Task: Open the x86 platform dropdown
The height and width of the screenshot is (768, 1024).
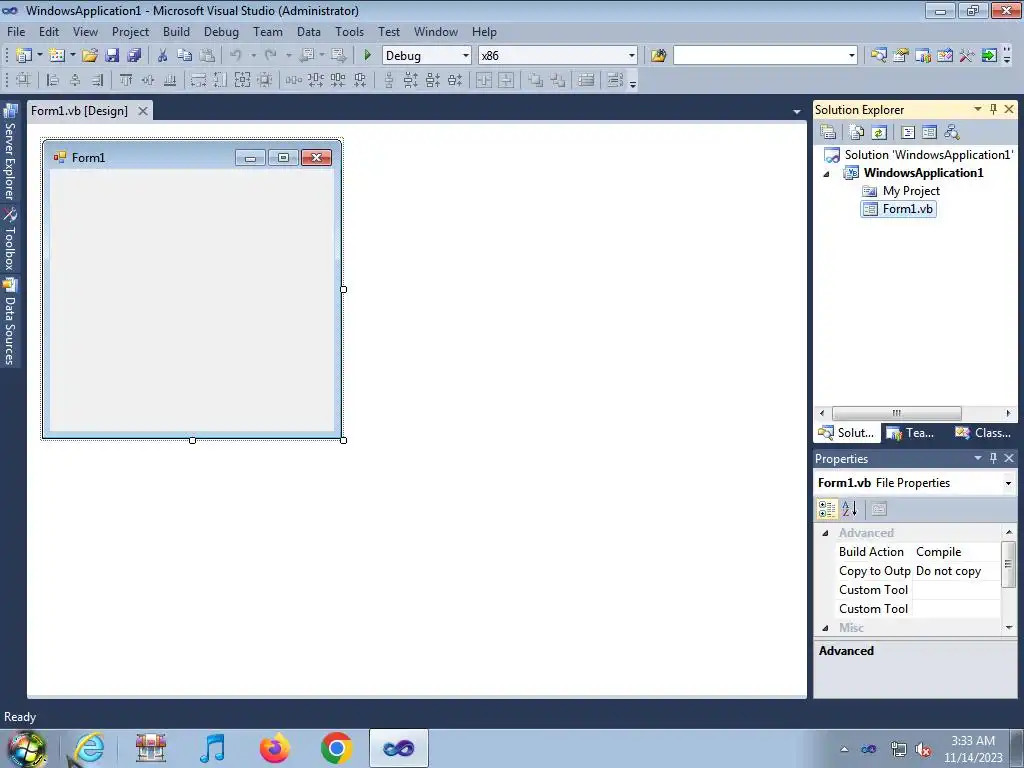Action: tap(632, 56)
